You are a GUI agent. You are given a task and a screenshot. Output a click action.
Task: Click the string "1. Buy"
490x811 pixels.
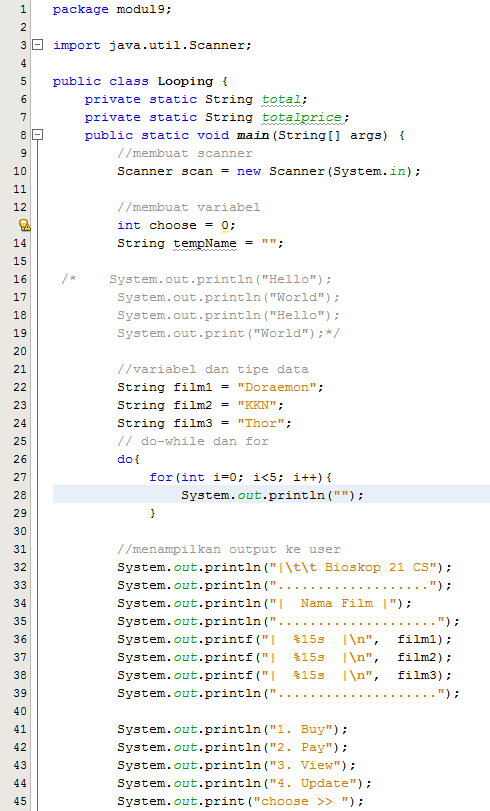pos(301,729)
